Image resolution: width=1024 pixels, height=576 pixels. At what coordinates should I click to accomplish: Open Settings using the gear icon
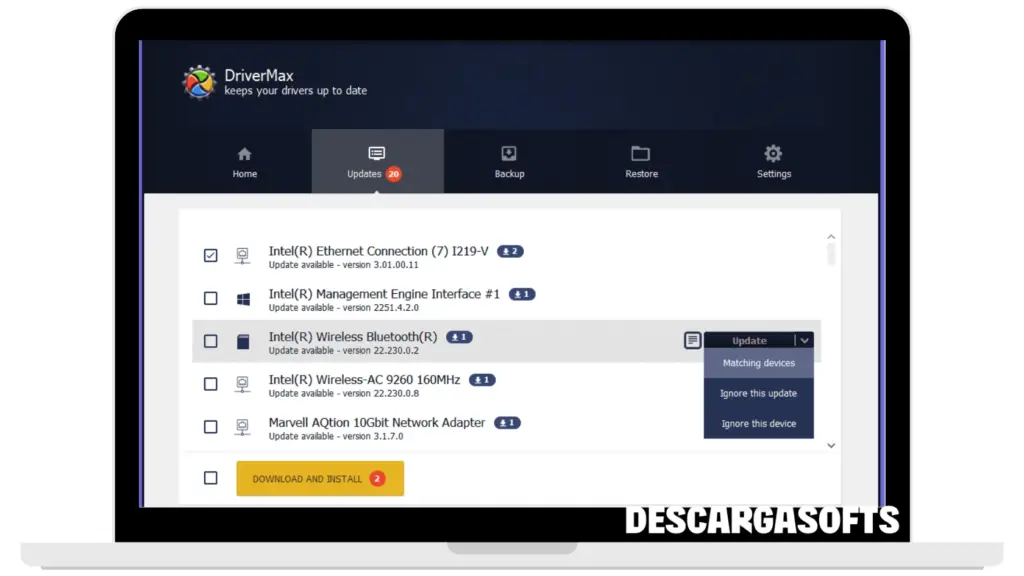click(x=773, y=152)
